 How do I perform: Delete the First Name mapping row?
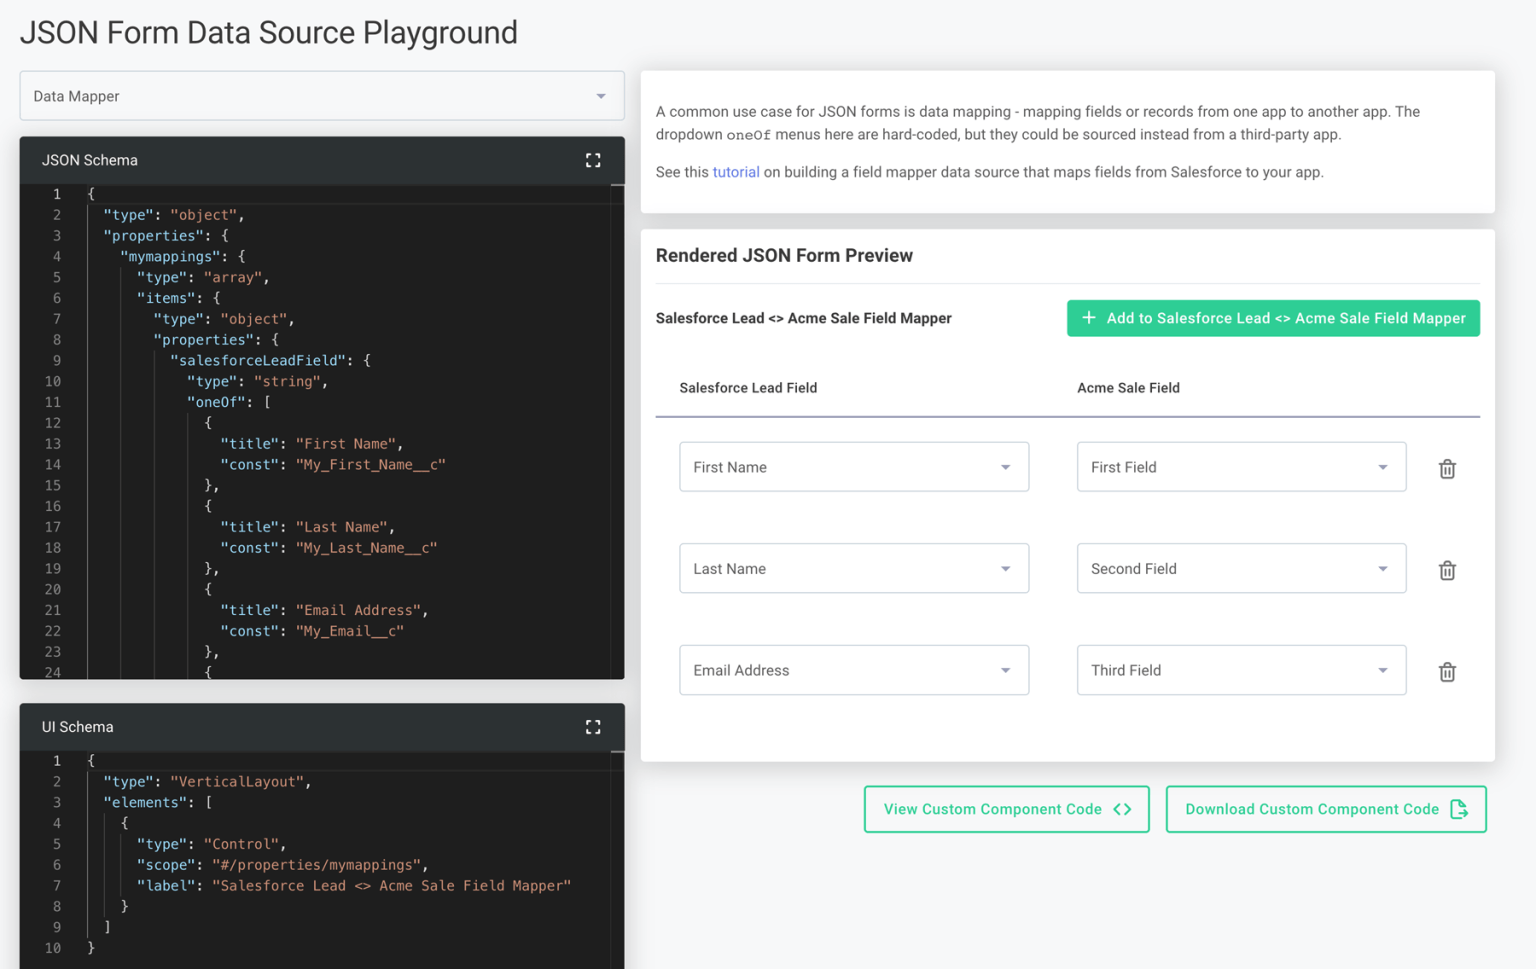1447,469
